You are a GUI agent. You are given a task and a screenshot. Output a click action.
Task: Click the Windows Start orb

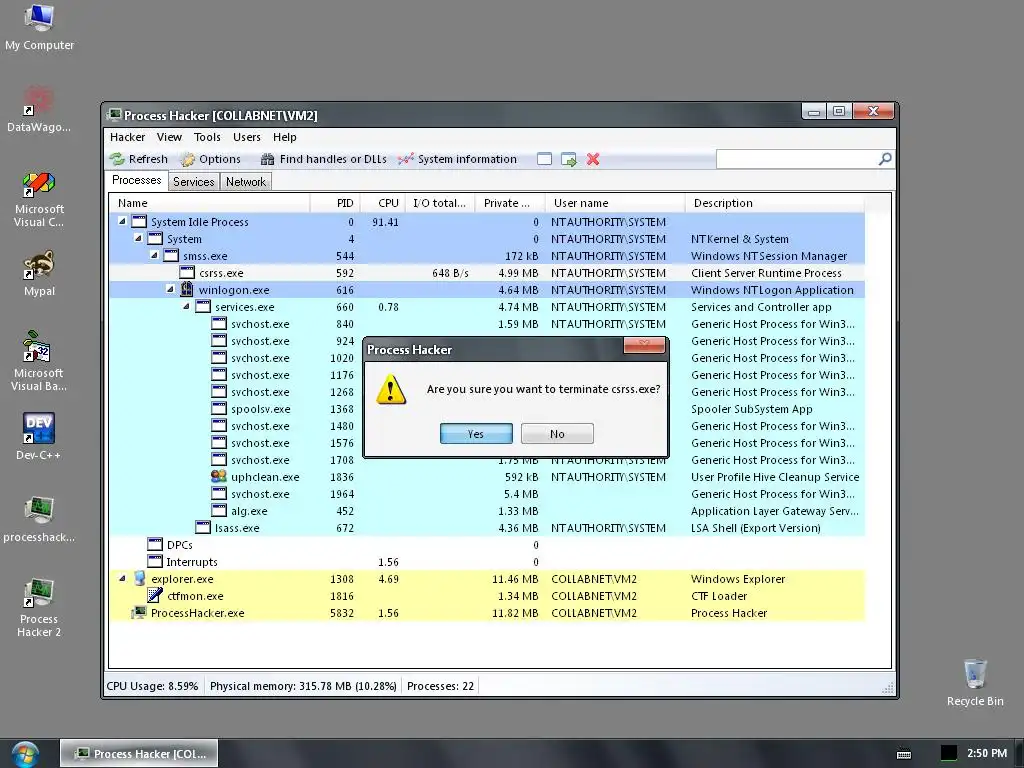click(x=25, y=754)
